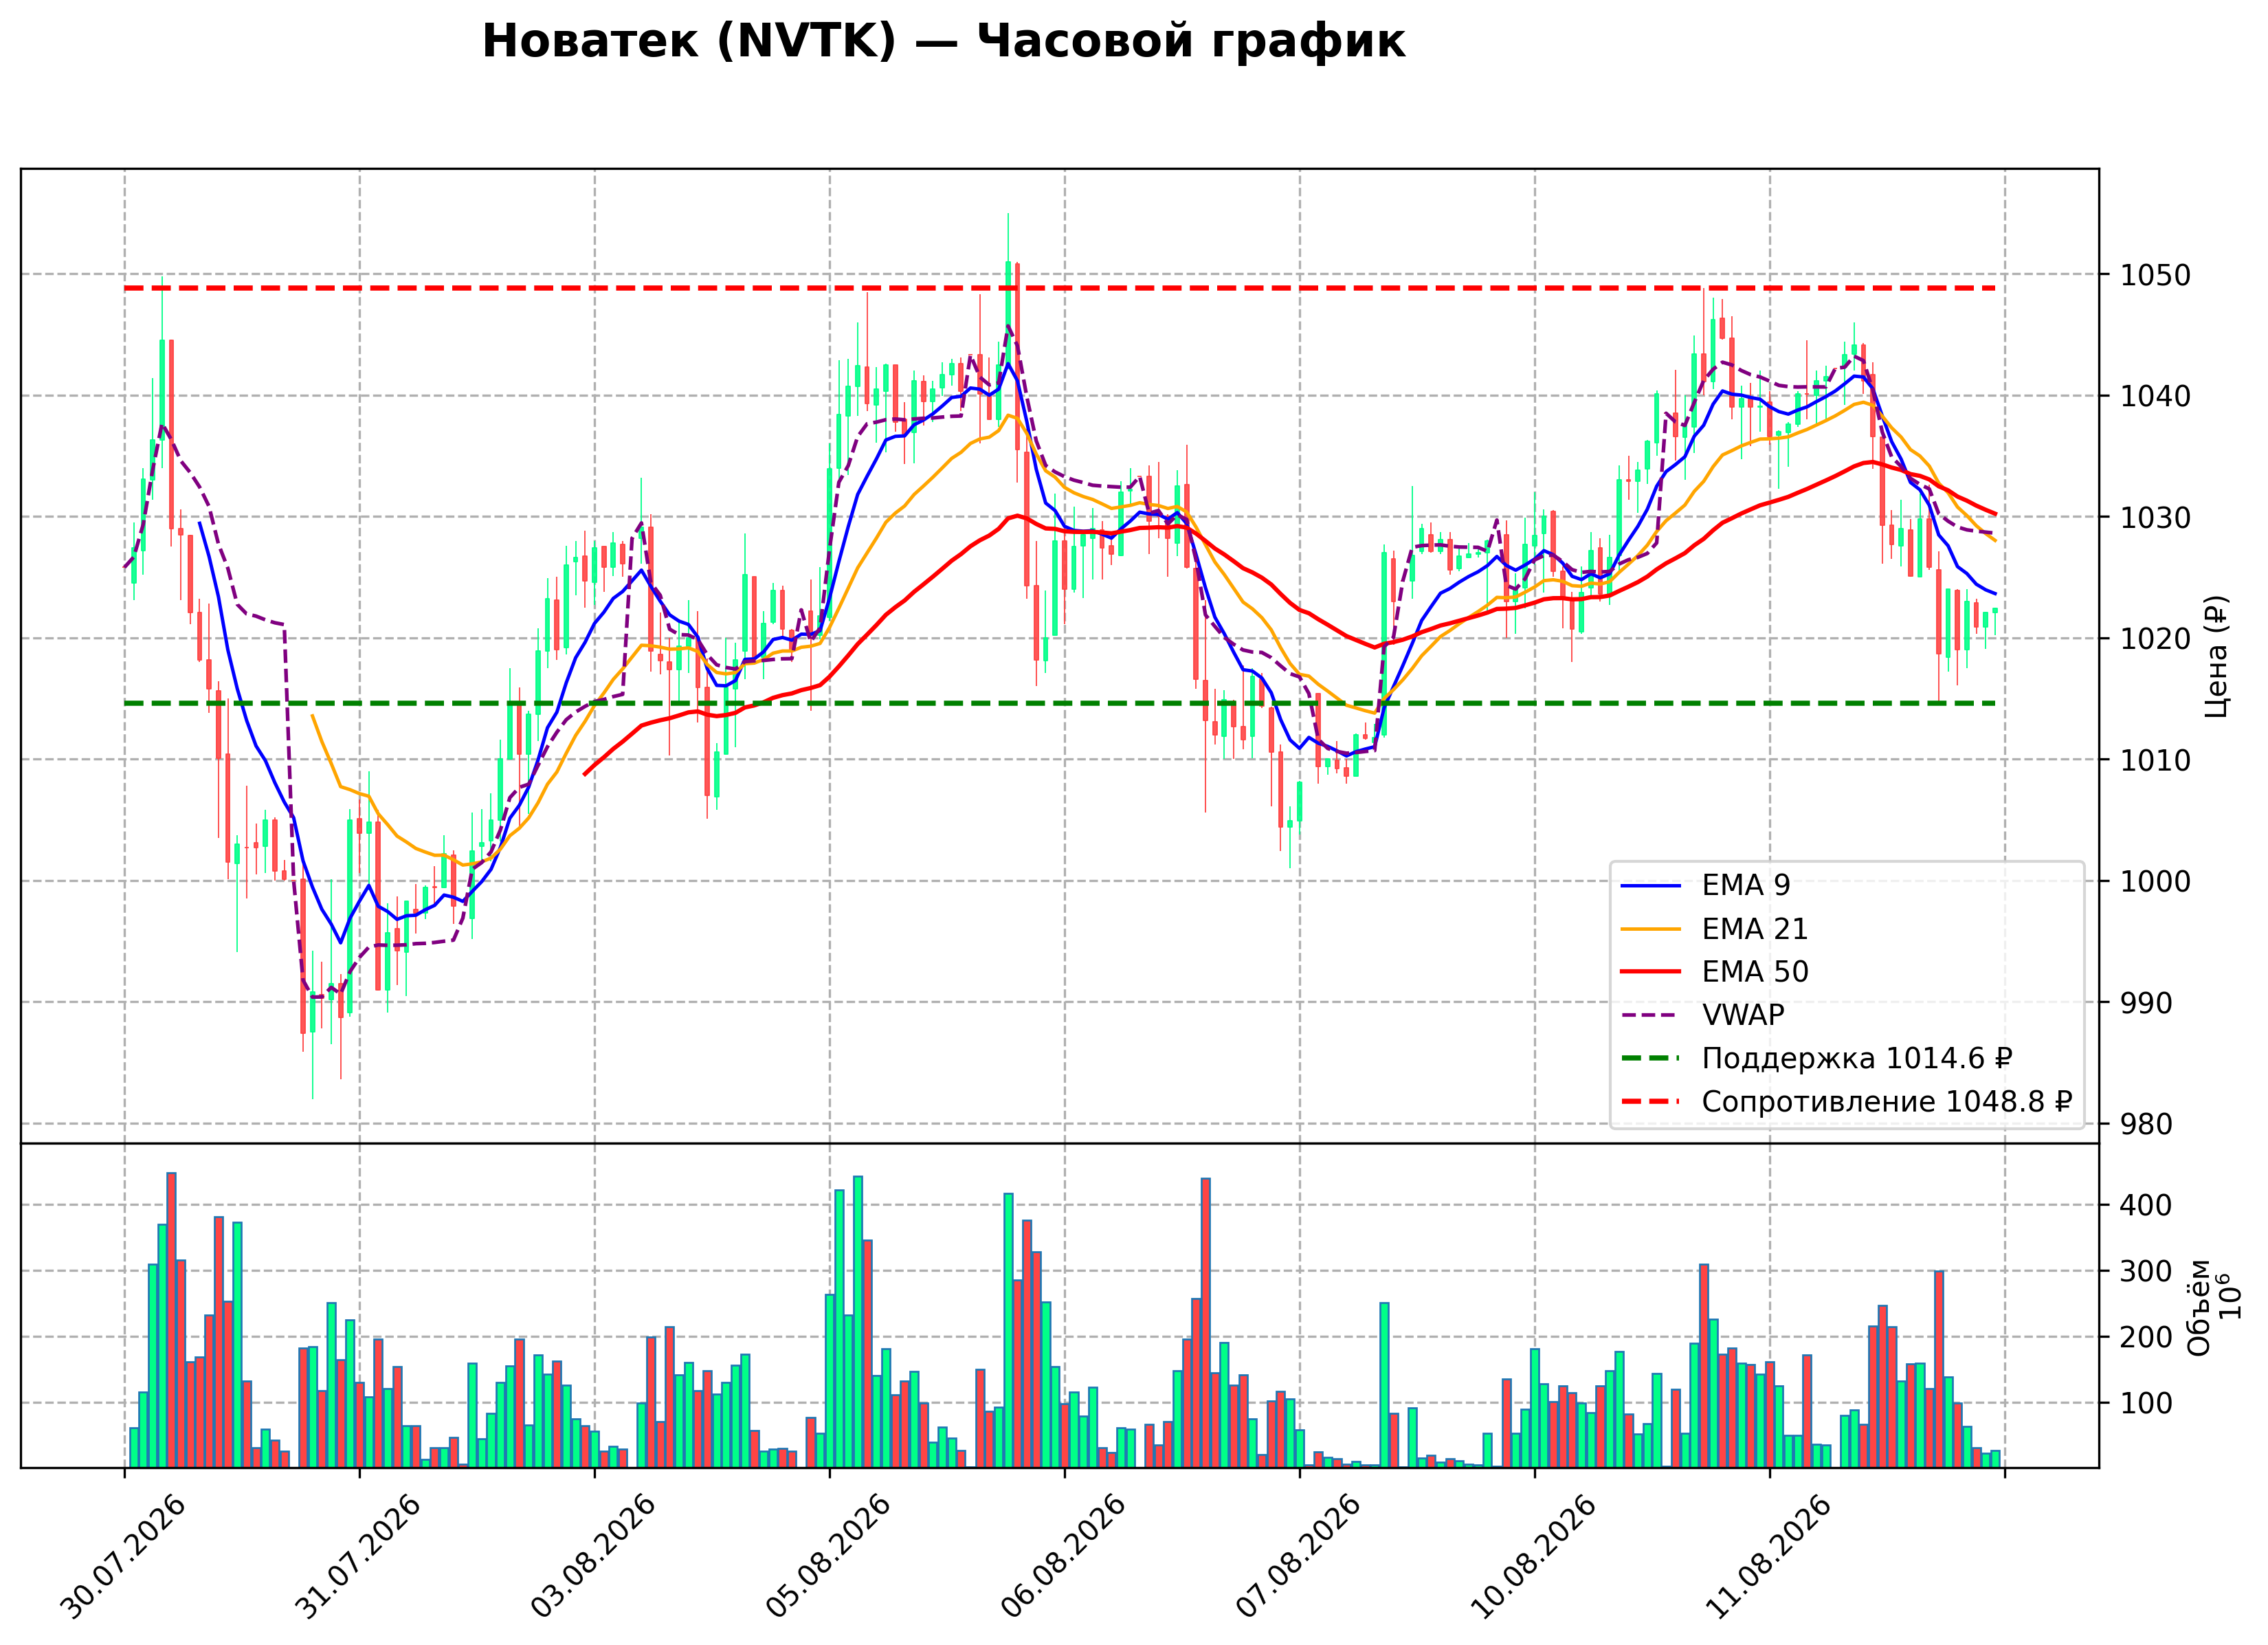
Task: Click the red solid line sample beside EMA 50
Action: 1651,972
